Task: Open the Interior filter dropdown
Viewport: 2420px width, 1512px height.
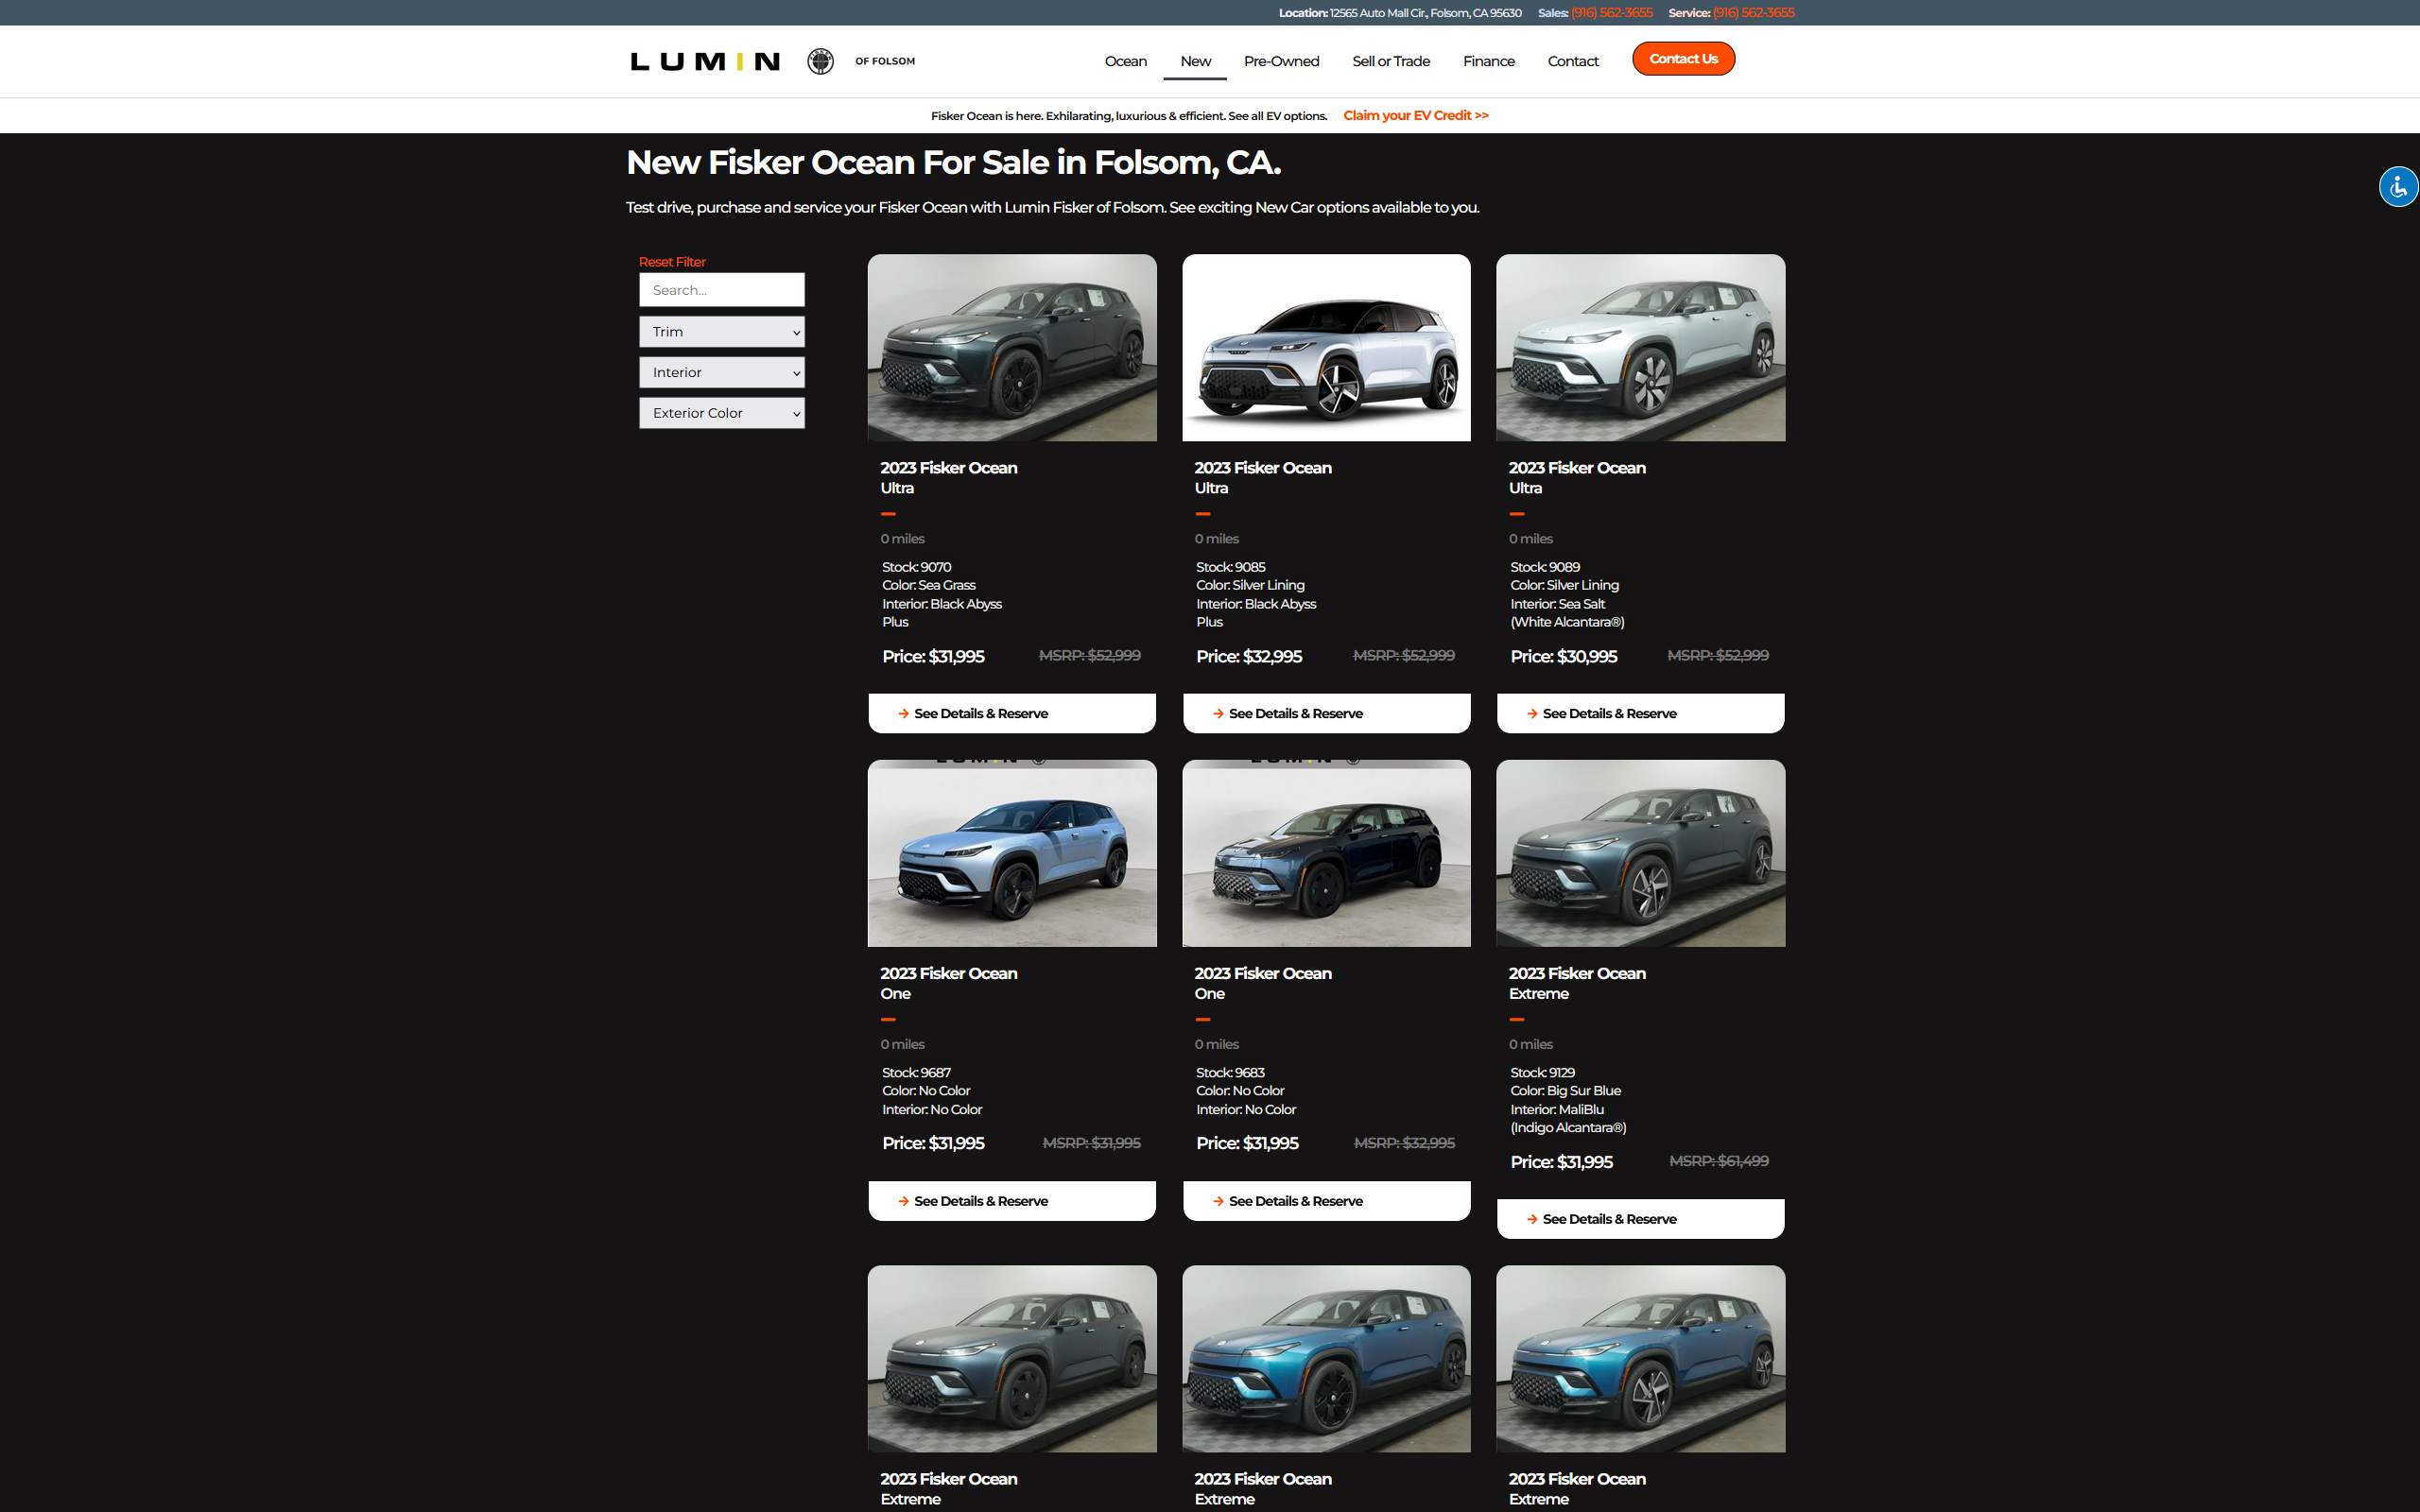Action: (x=721, y=373)
